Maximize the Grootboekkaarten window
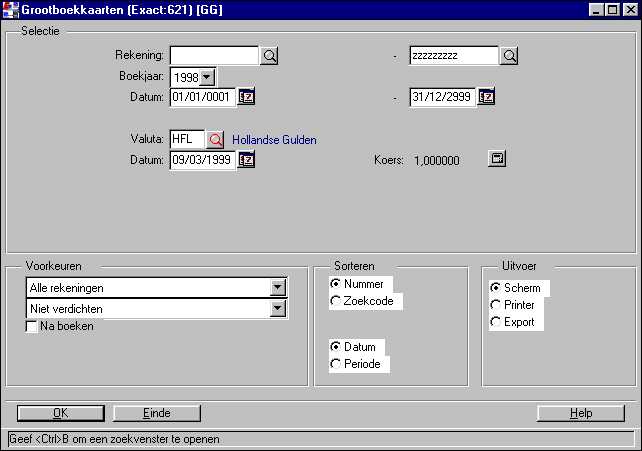 (x=613, y=9)
